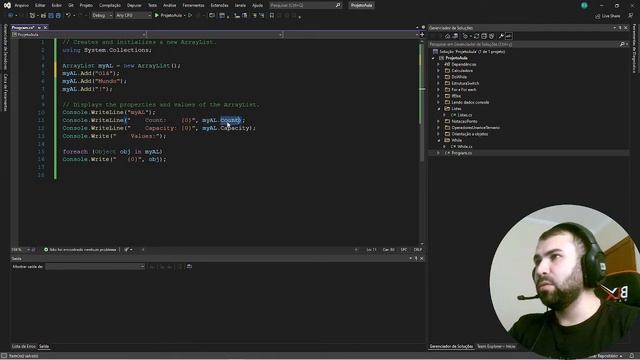Click the user account avatar icon
This screenshot has height=360, width=640.
[x=584, y=5]
